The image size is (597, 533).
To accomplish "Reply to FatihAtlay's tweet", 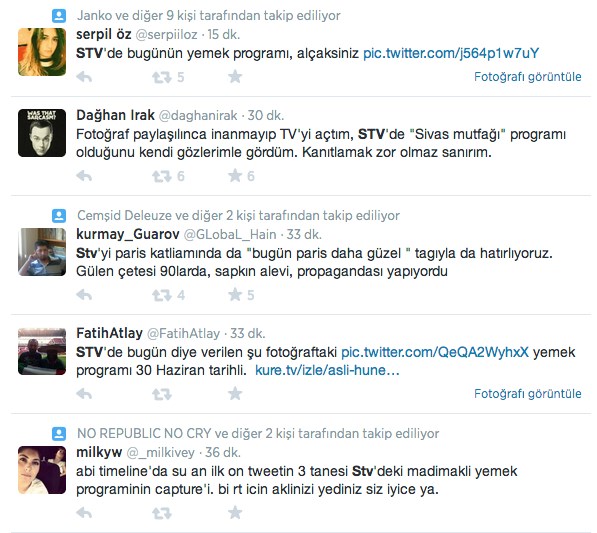I will tap(84, 394).
